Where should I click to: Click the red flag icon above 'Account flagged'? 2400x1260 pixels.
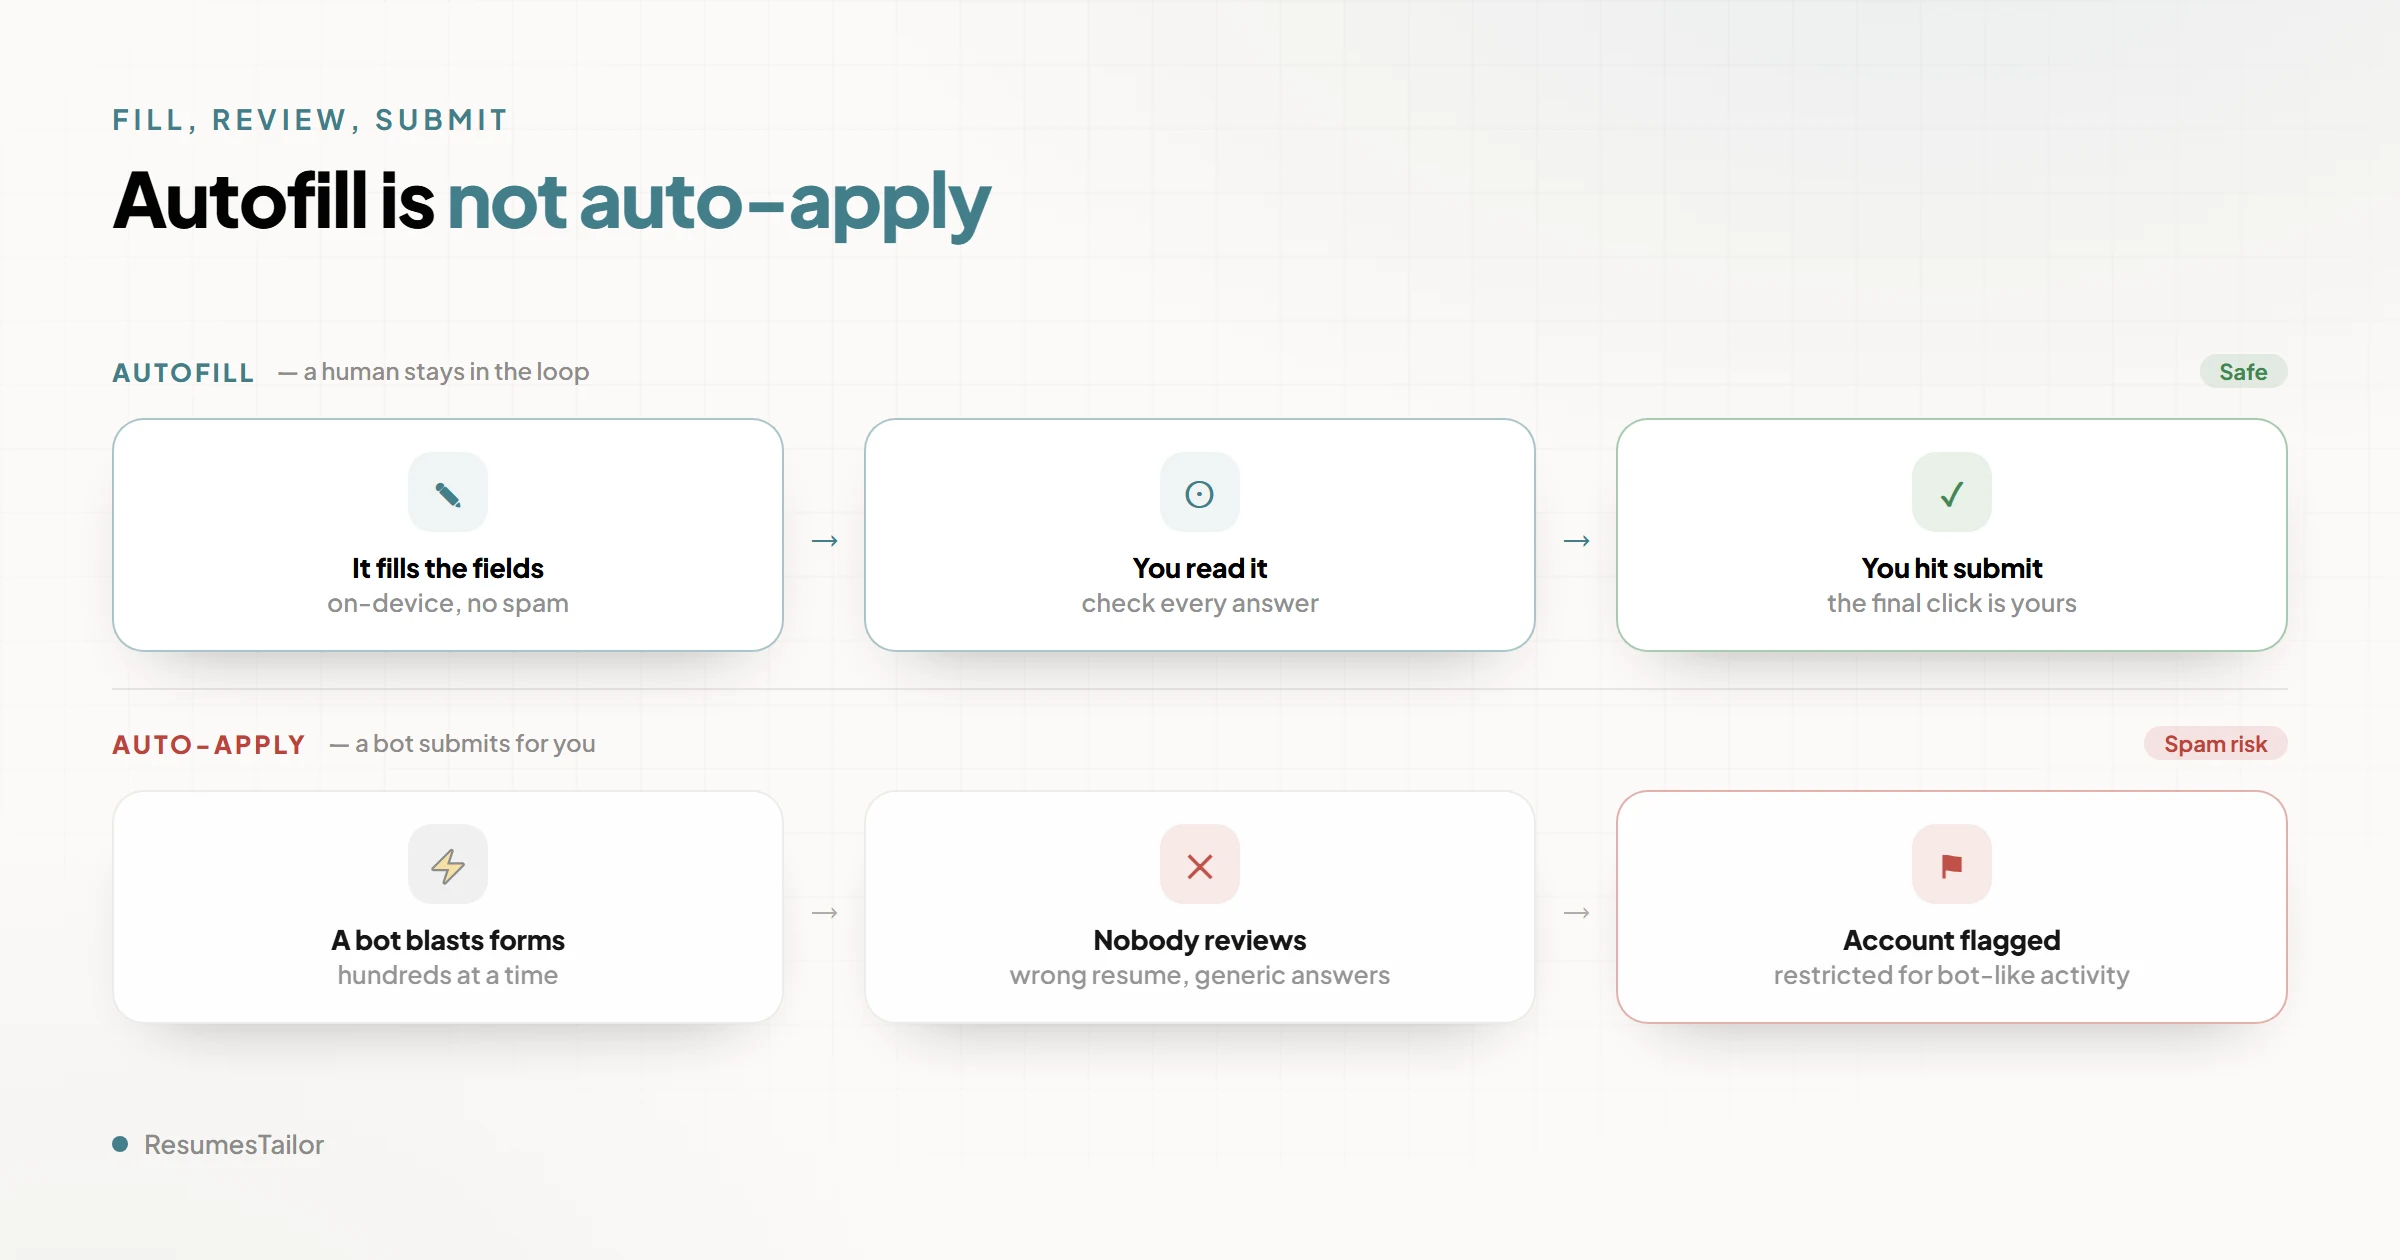[x=1952, y=865]
